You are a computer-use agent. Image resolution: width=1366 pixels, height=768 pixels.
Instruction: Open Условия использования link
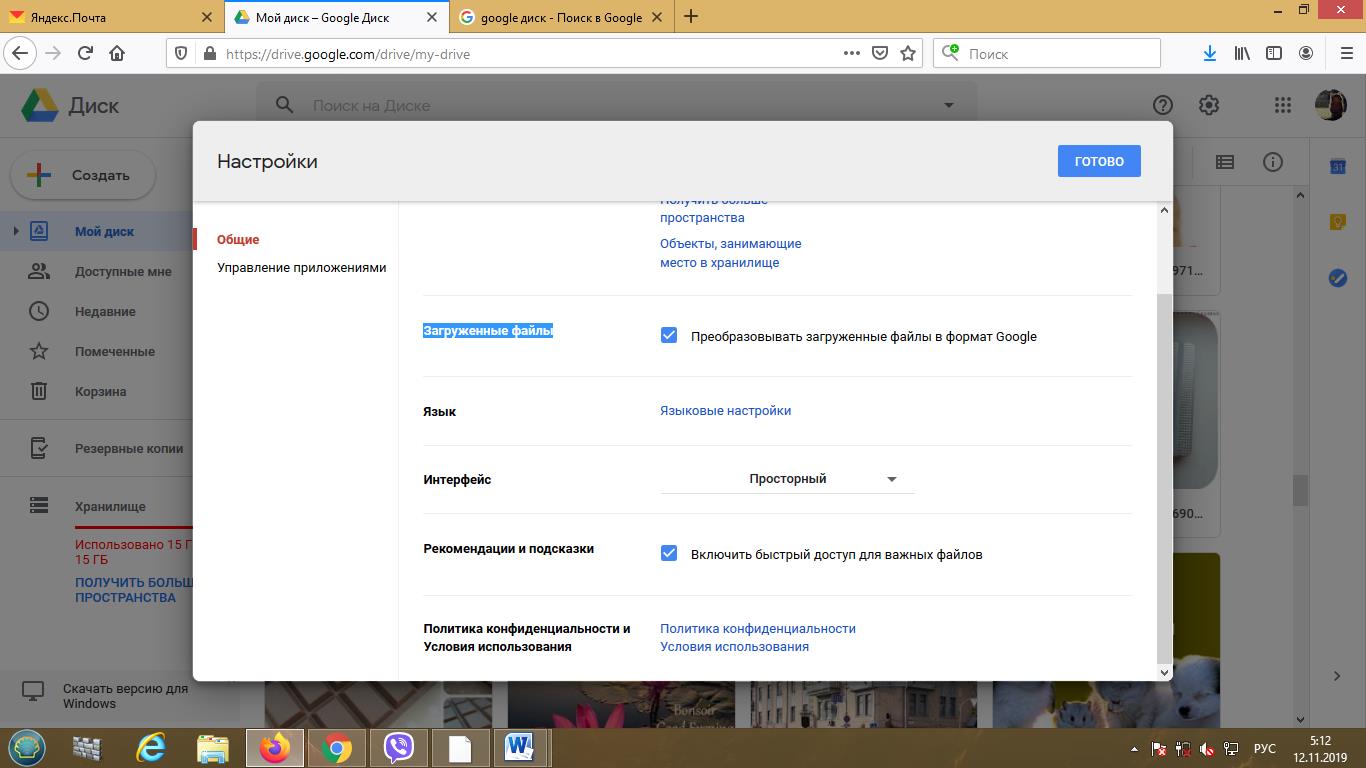click(734, 647)
